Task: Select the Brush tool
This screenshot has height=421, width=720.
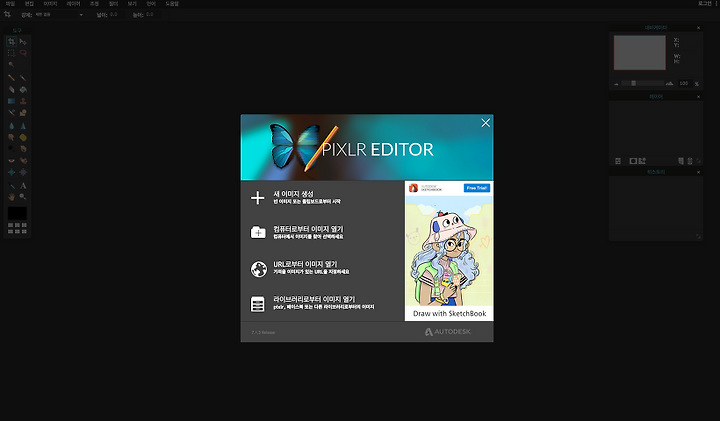Action: 23,78
